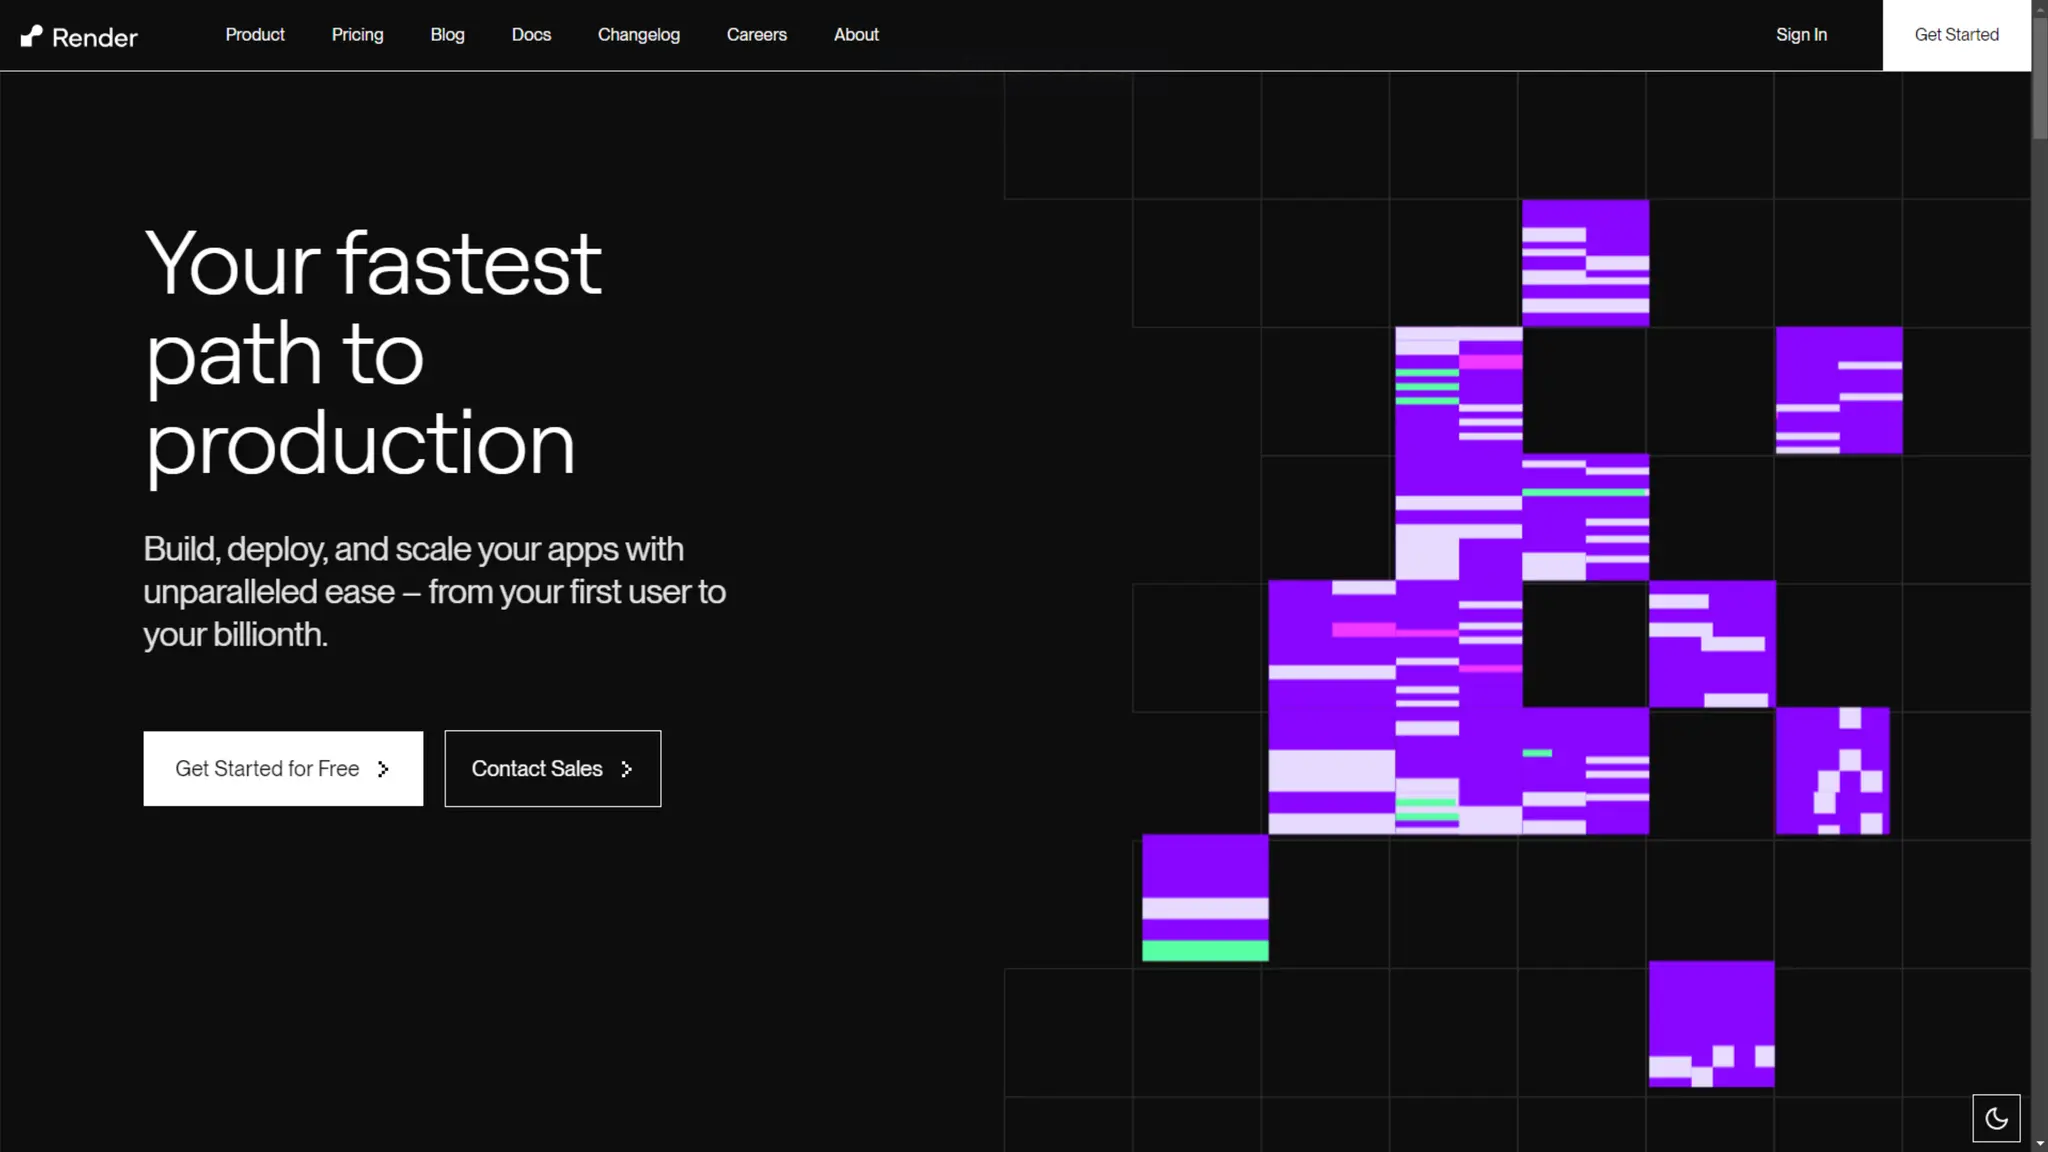Open the Docs page
This screenshot has width=2048, height=1152.
pos(531,35)
